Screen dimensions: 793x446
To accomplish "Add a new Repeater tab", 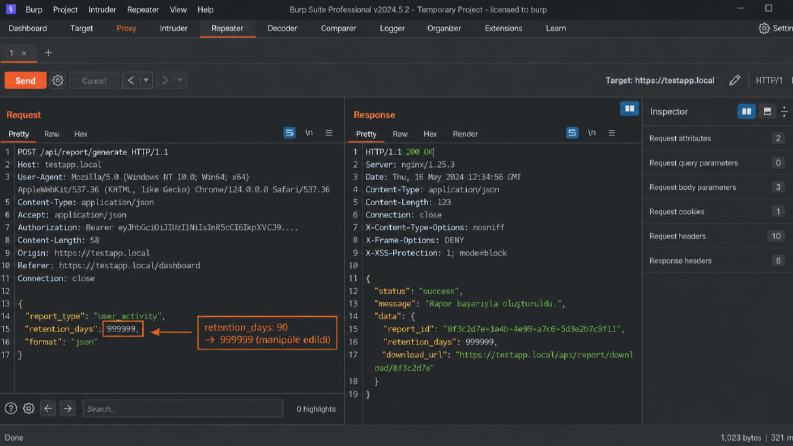I will [x=48, y=53].
